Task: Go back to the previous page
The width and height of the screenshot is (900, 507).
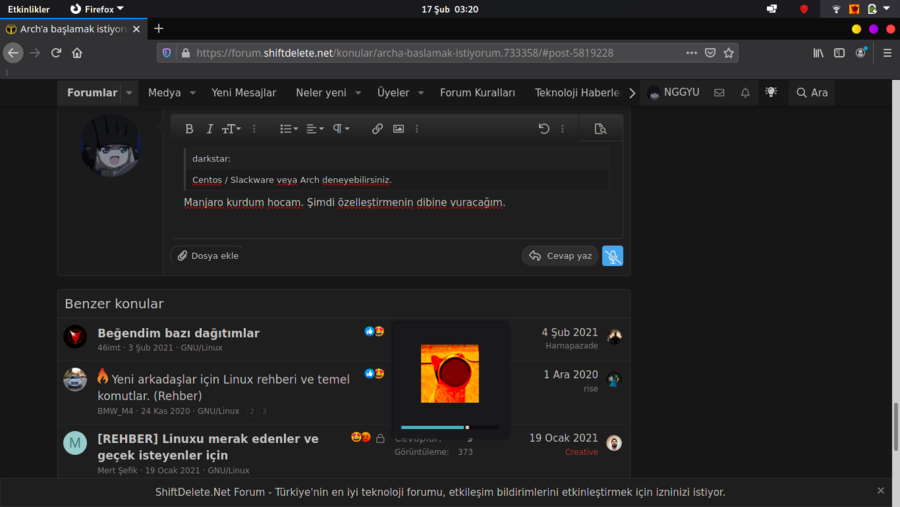Action: coord(13,53)
